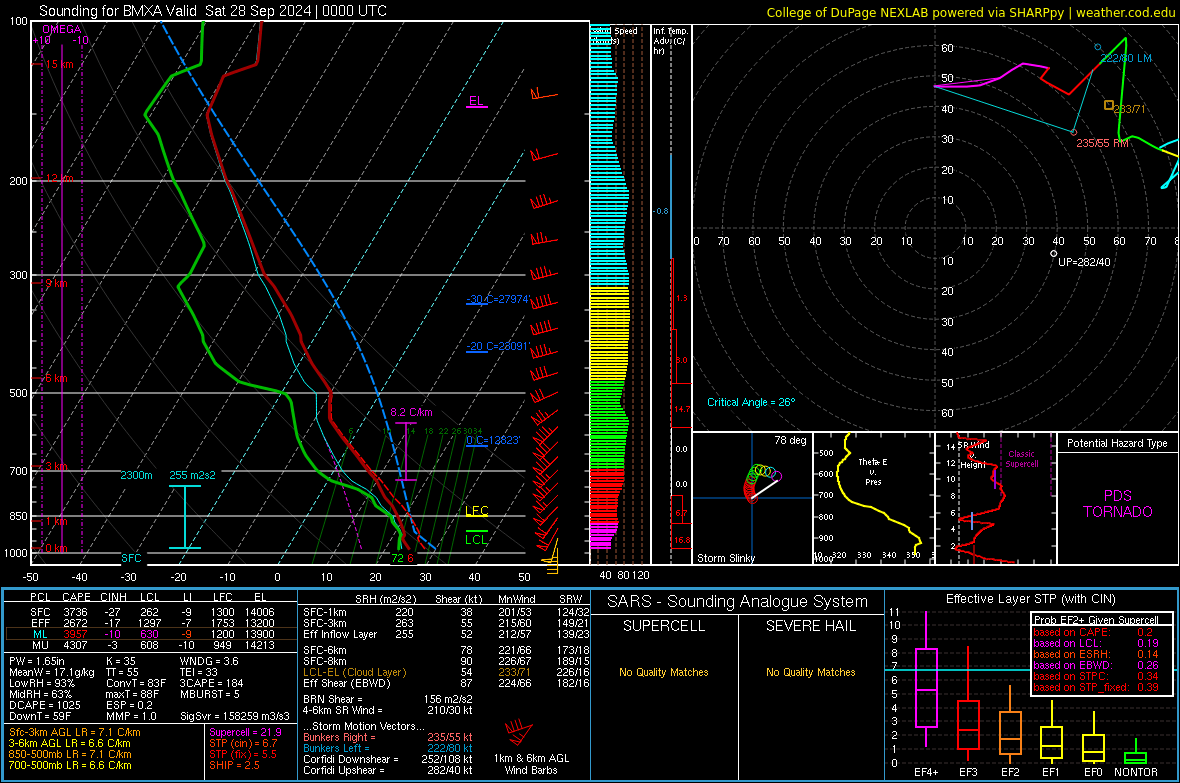Viewport: 1180px width, 783px height.
Task: Click the 'Prob EF2+ Given Supercell' heading
Action: (x=1096, y=620)
